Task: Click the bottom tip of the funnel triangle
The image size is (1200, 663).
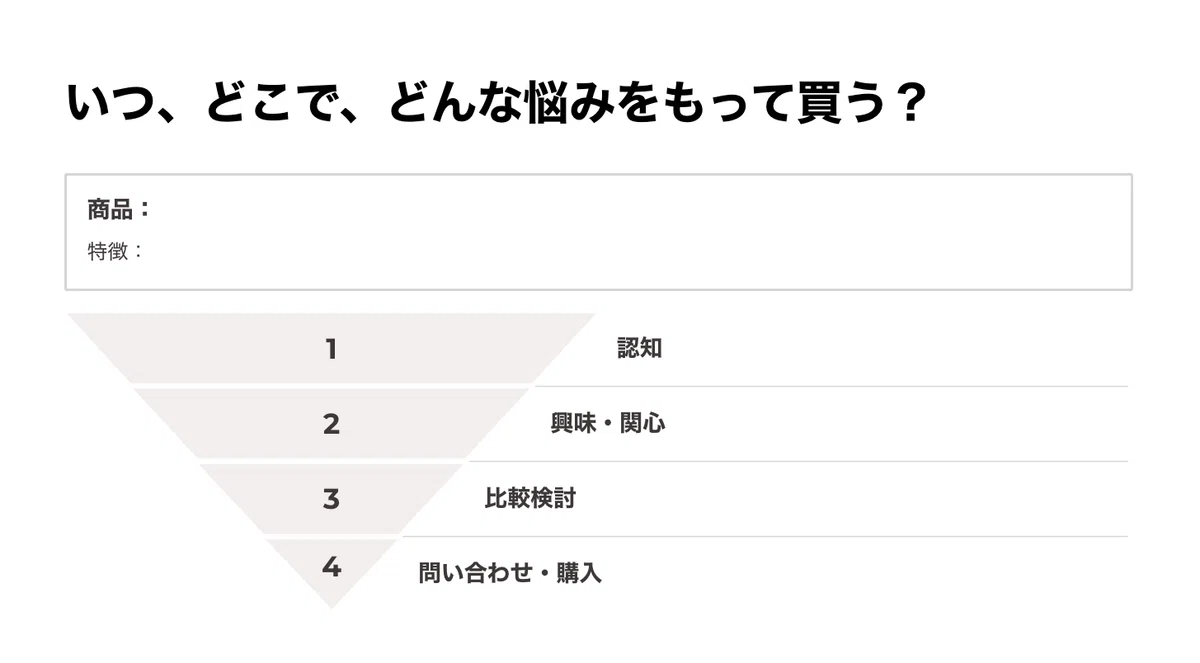Action: coord(332,603)
